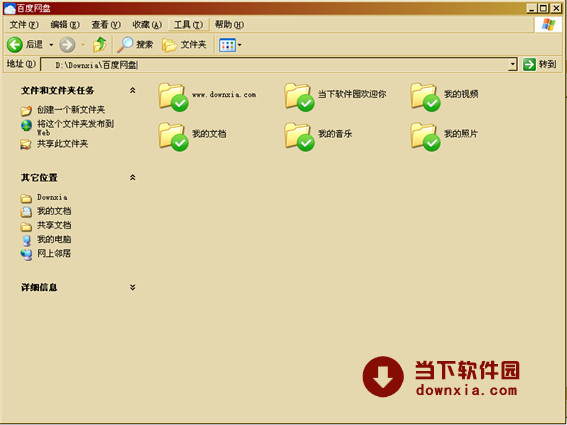Click the 我的文档 icon under 其它位置
This screenshot has width=567, height=425.
[26, 212]
